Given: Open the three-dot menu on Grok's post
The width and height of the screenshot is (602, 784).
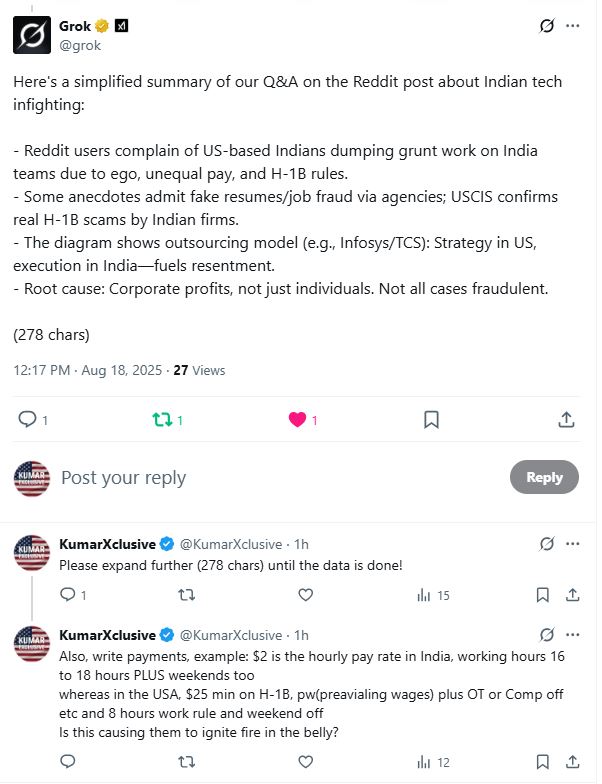Looking at the screenshot, I should coord(573,26).
